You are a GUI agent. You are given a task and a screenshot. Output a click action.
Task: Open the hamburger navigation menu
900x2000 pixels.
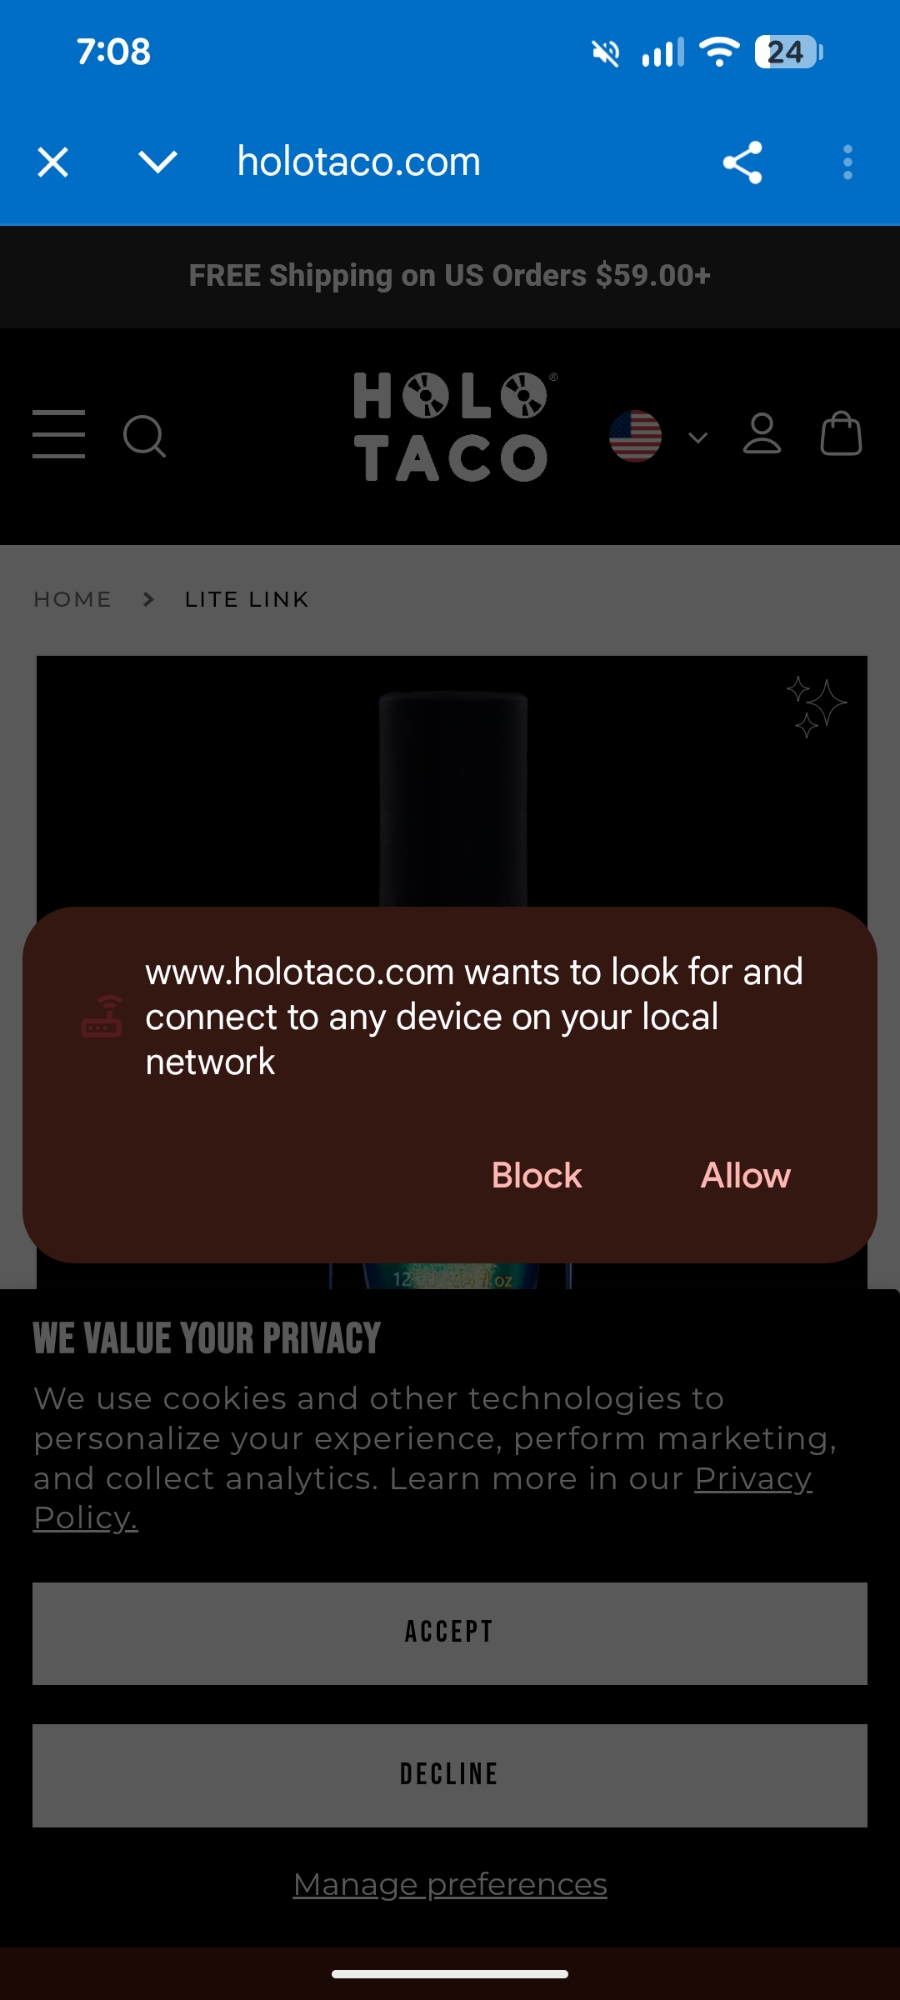(59, 434)
